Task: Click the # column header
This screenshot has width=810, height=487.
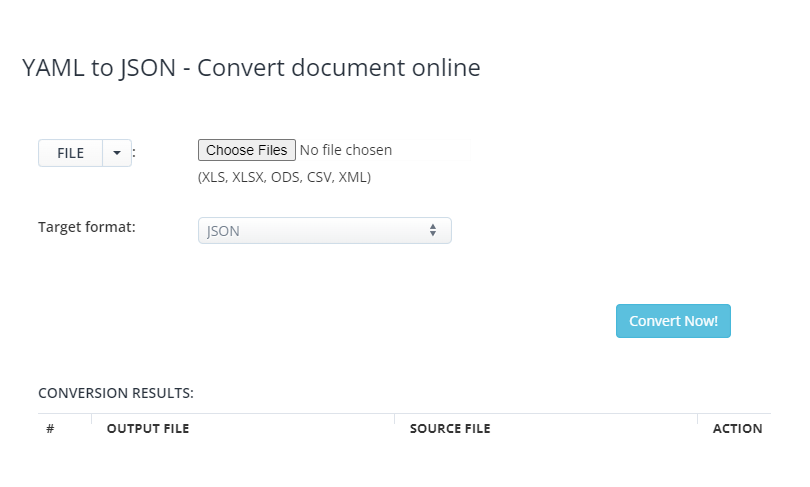Action: (x=50, y=429)
